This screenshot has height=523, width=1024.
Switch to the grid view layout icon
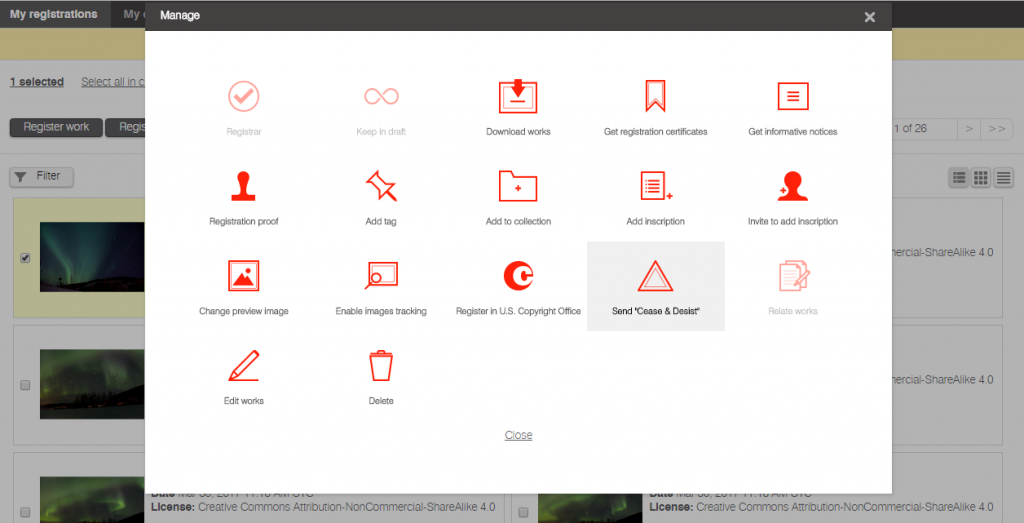pyautogui.click(x=981, y=178)
